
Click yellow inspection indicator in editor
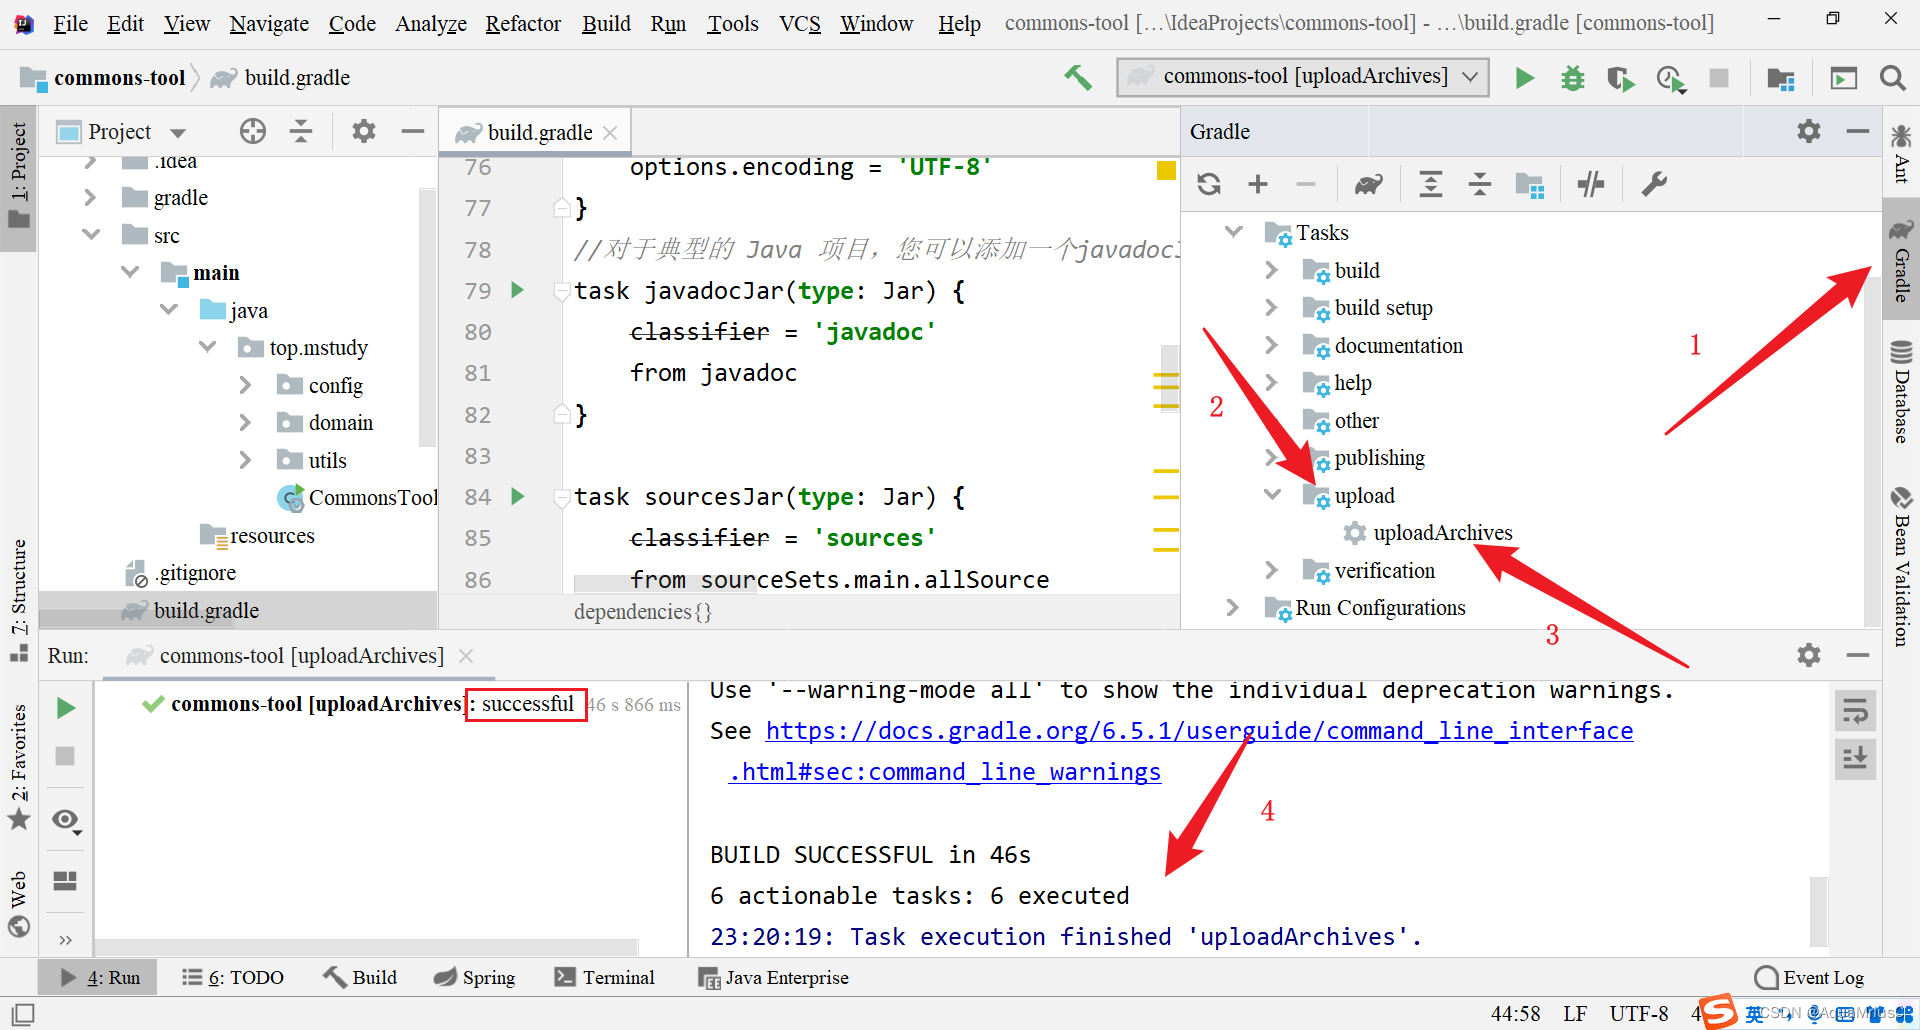[x=1165, y=170]
